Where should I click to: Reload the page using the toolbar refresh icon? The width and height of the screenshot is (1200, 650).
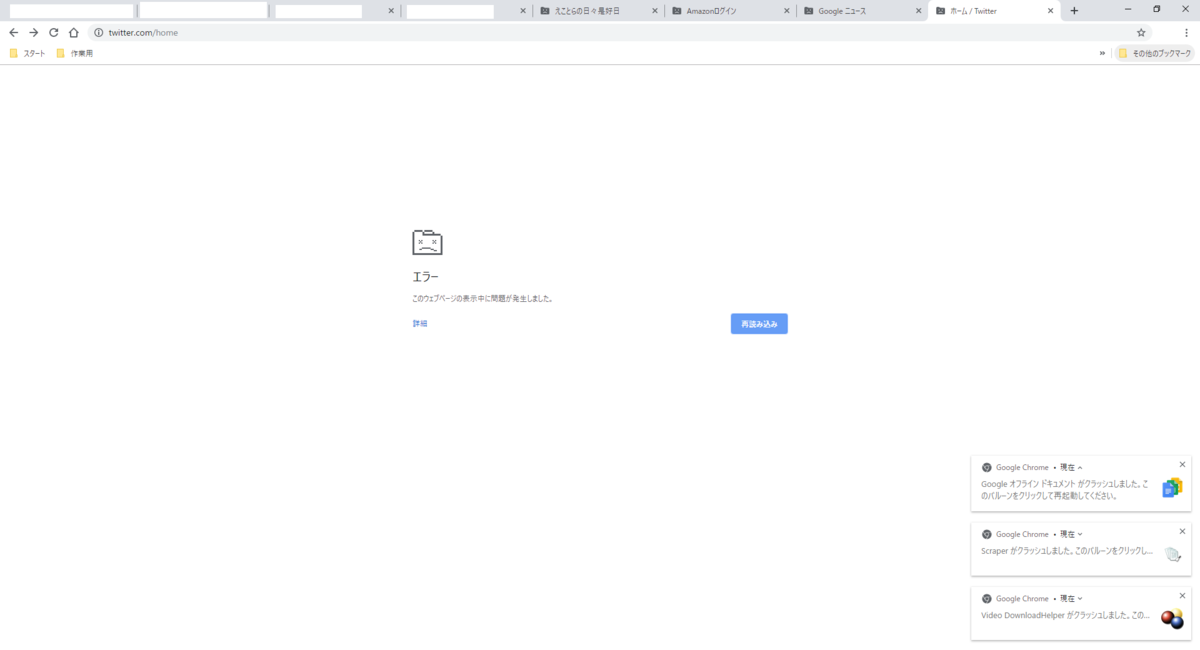point(53,32)
